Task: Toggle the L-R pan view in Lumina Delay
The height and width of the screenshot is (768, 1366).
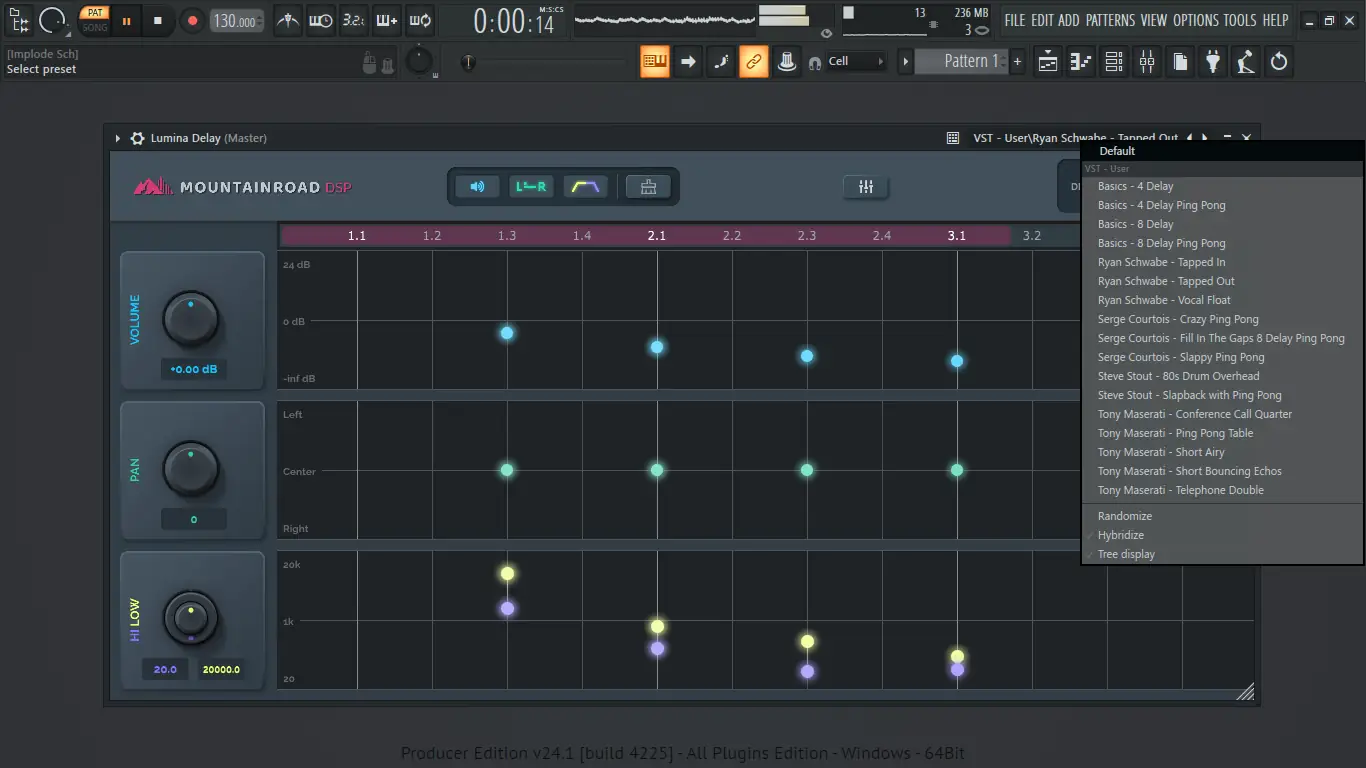Action: [531, 187]
